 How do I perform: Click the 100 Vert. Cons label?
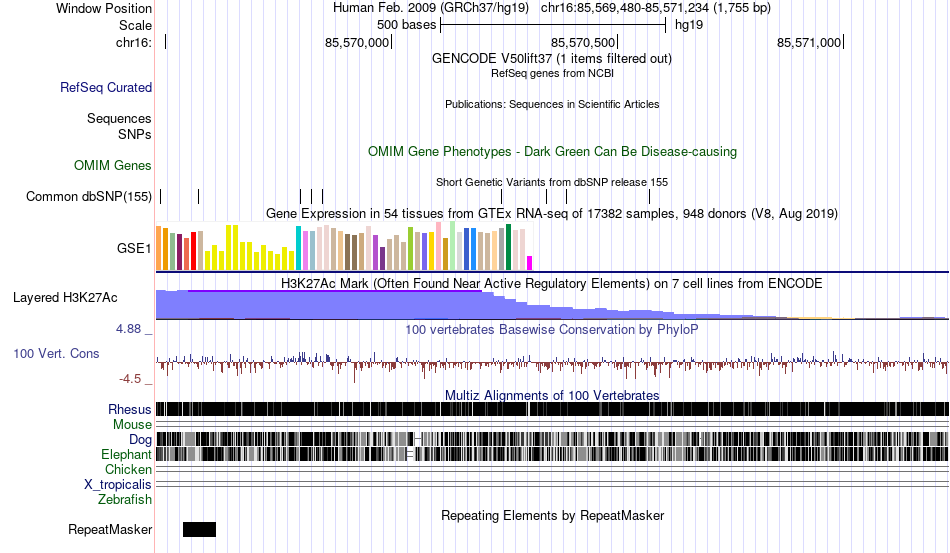pyautogui.click(x=56, y=353)
